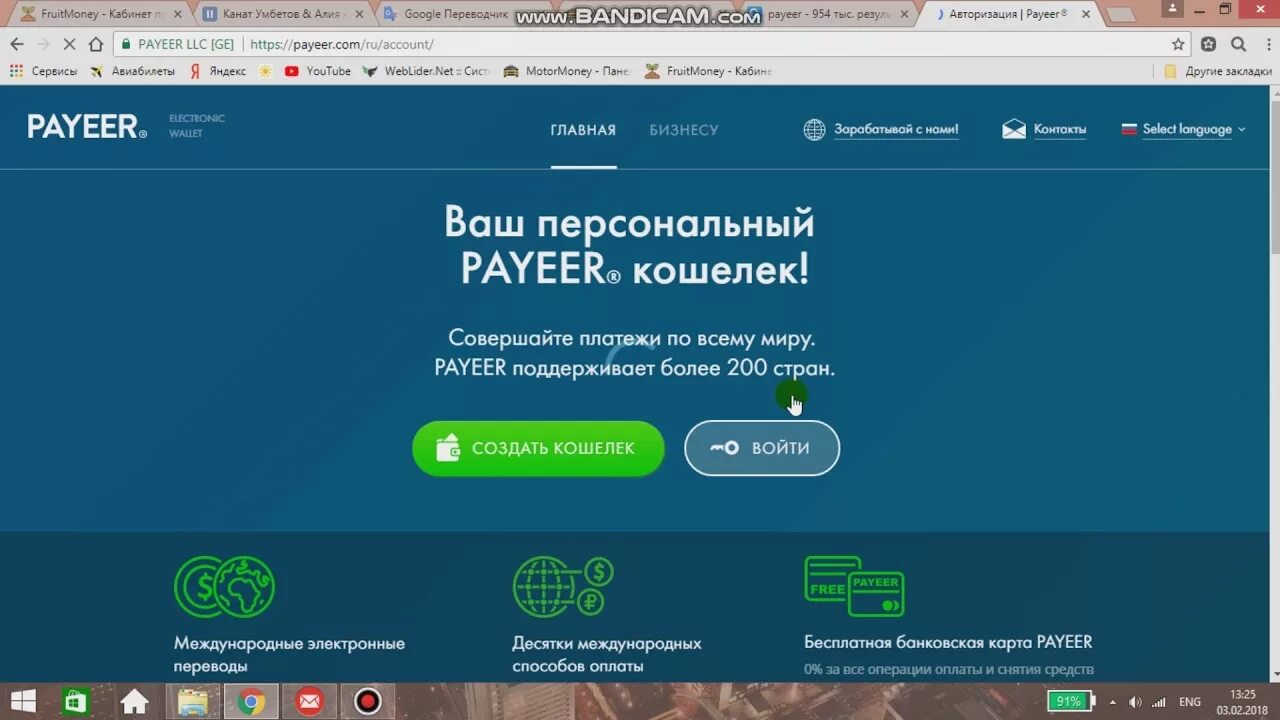Click the ВОЙТИ login button
Image resolution: width=1280 pixels, height=720 pixels.
762,448
